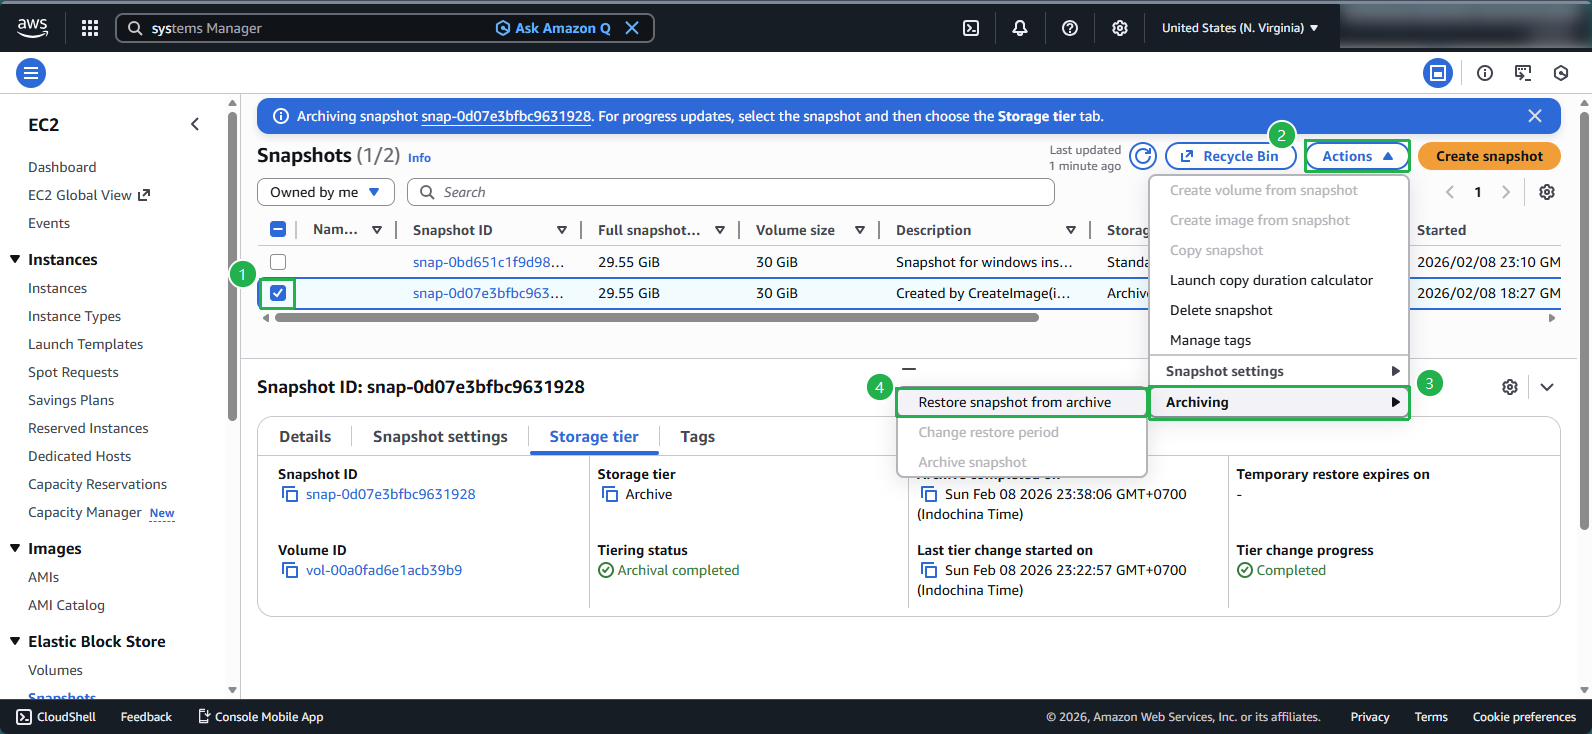Click the sidebar vertical scrollbar
Image resolution: width=1592 pixels, height=734 pixels.
[232, 266]
